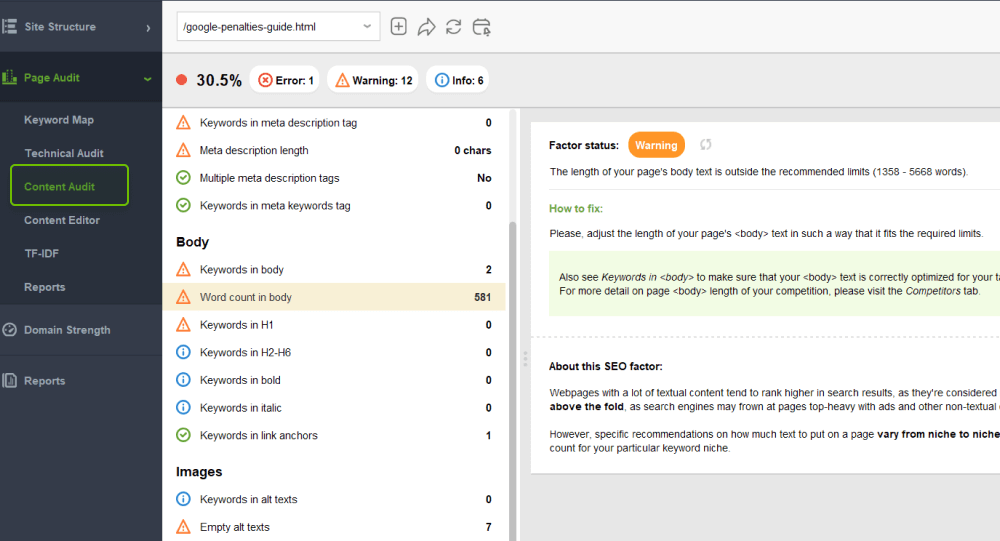Screen dimensions: 1000x541
Task: Open TF-IDF in sidebar
Action: point(41,253)
